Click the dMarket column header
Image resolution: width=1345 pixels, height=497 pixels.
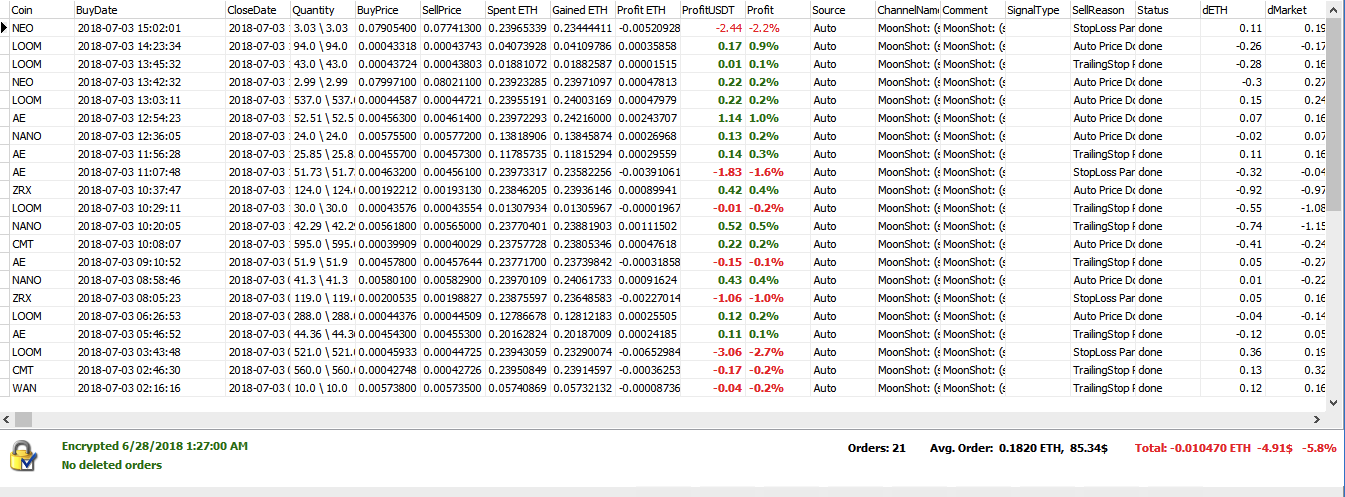click(1297, 9)
